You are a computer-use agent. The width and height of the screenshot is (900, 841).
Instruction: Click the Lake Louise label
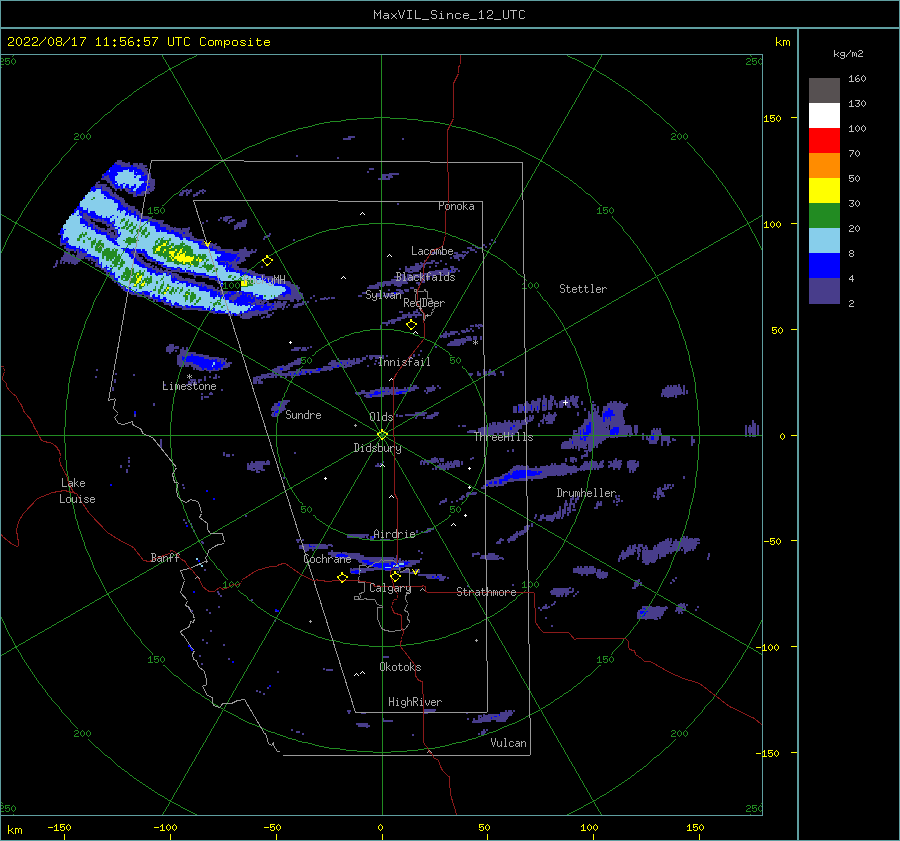pyautogui.click(x=77, y=491)
